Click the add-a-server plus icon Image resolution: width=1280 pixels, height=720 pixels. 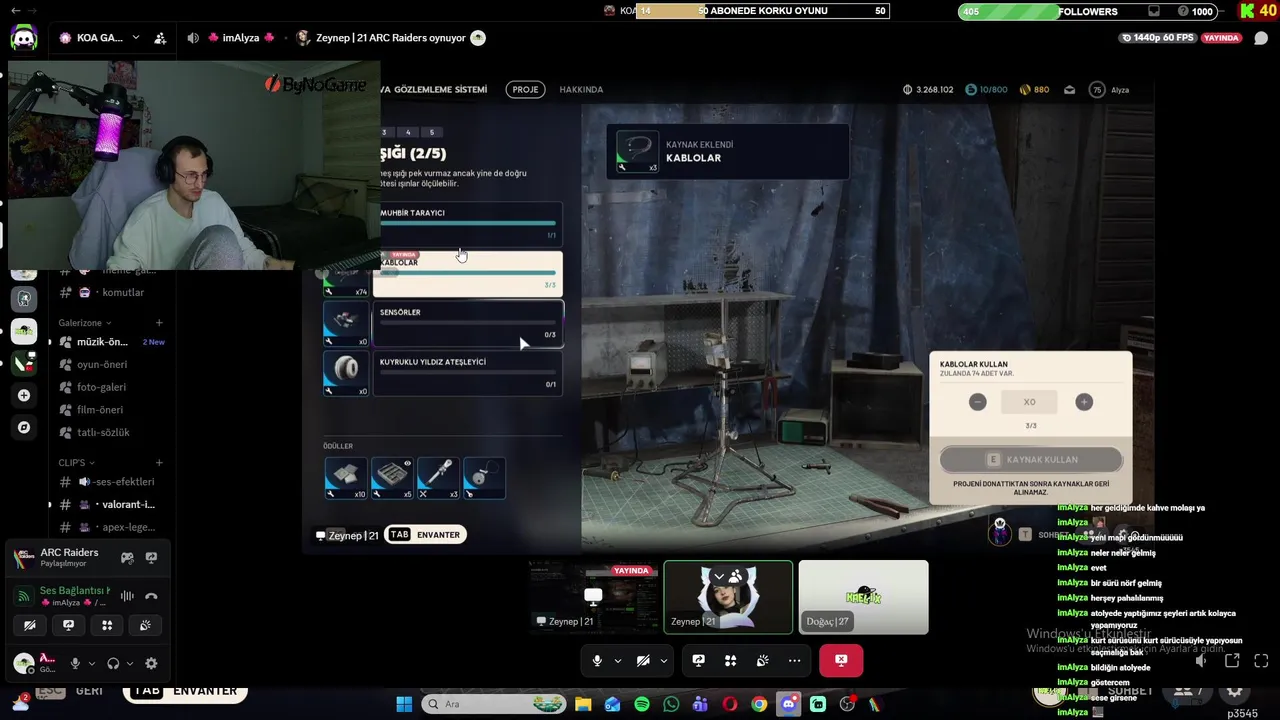click(24, 395)
